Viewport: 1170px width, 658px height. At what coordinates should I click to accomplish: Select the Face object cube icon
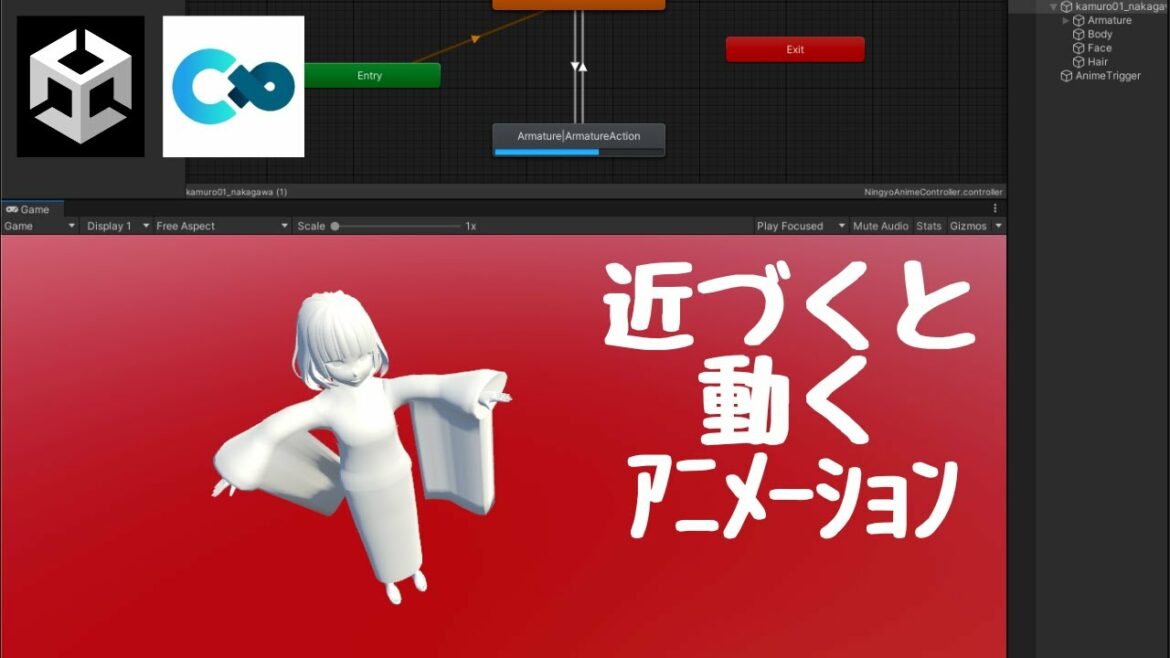coord(1078,48)
